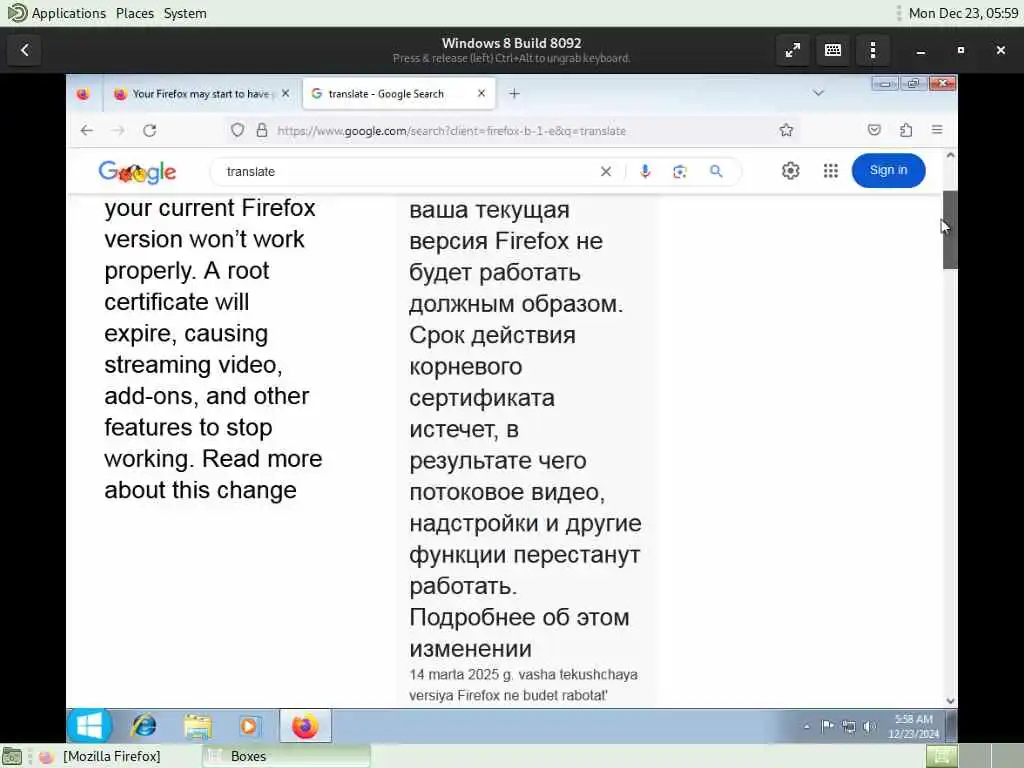Close the 'Your Firefox may start' tab

285,93
